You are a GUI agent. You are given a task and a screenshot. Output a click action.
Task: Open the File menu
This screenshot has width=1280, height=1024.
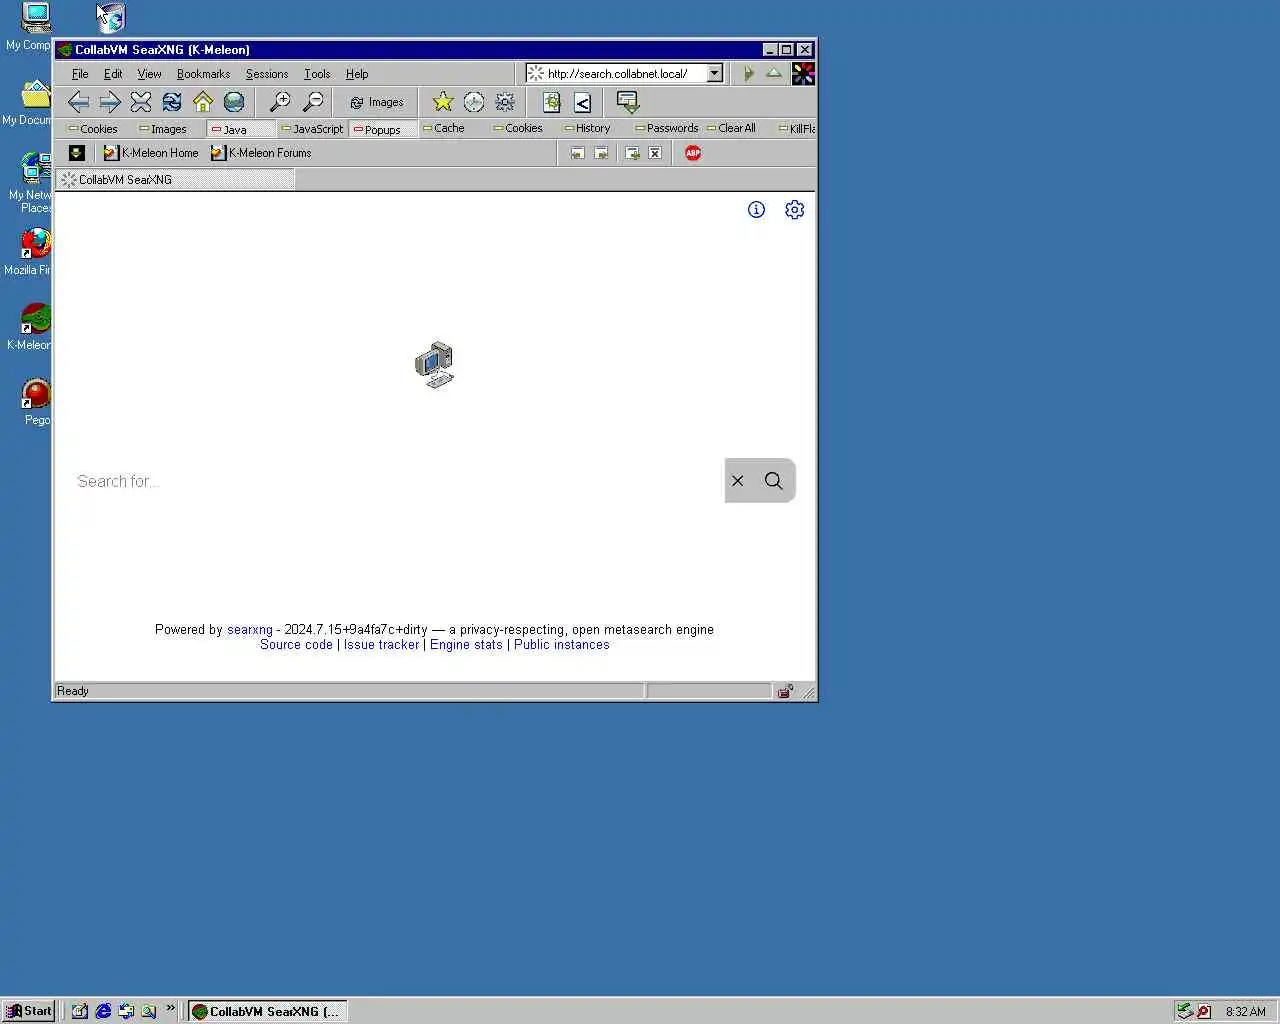pyautogui.click(x=80, y=74)
